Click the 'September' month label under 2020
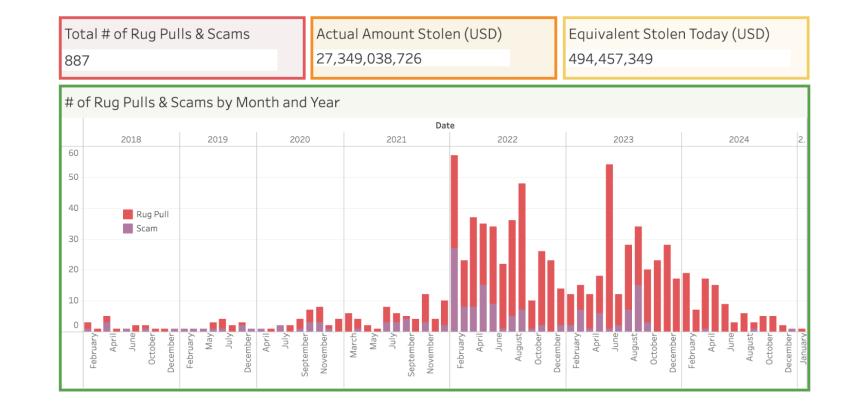 click(305, 354)
